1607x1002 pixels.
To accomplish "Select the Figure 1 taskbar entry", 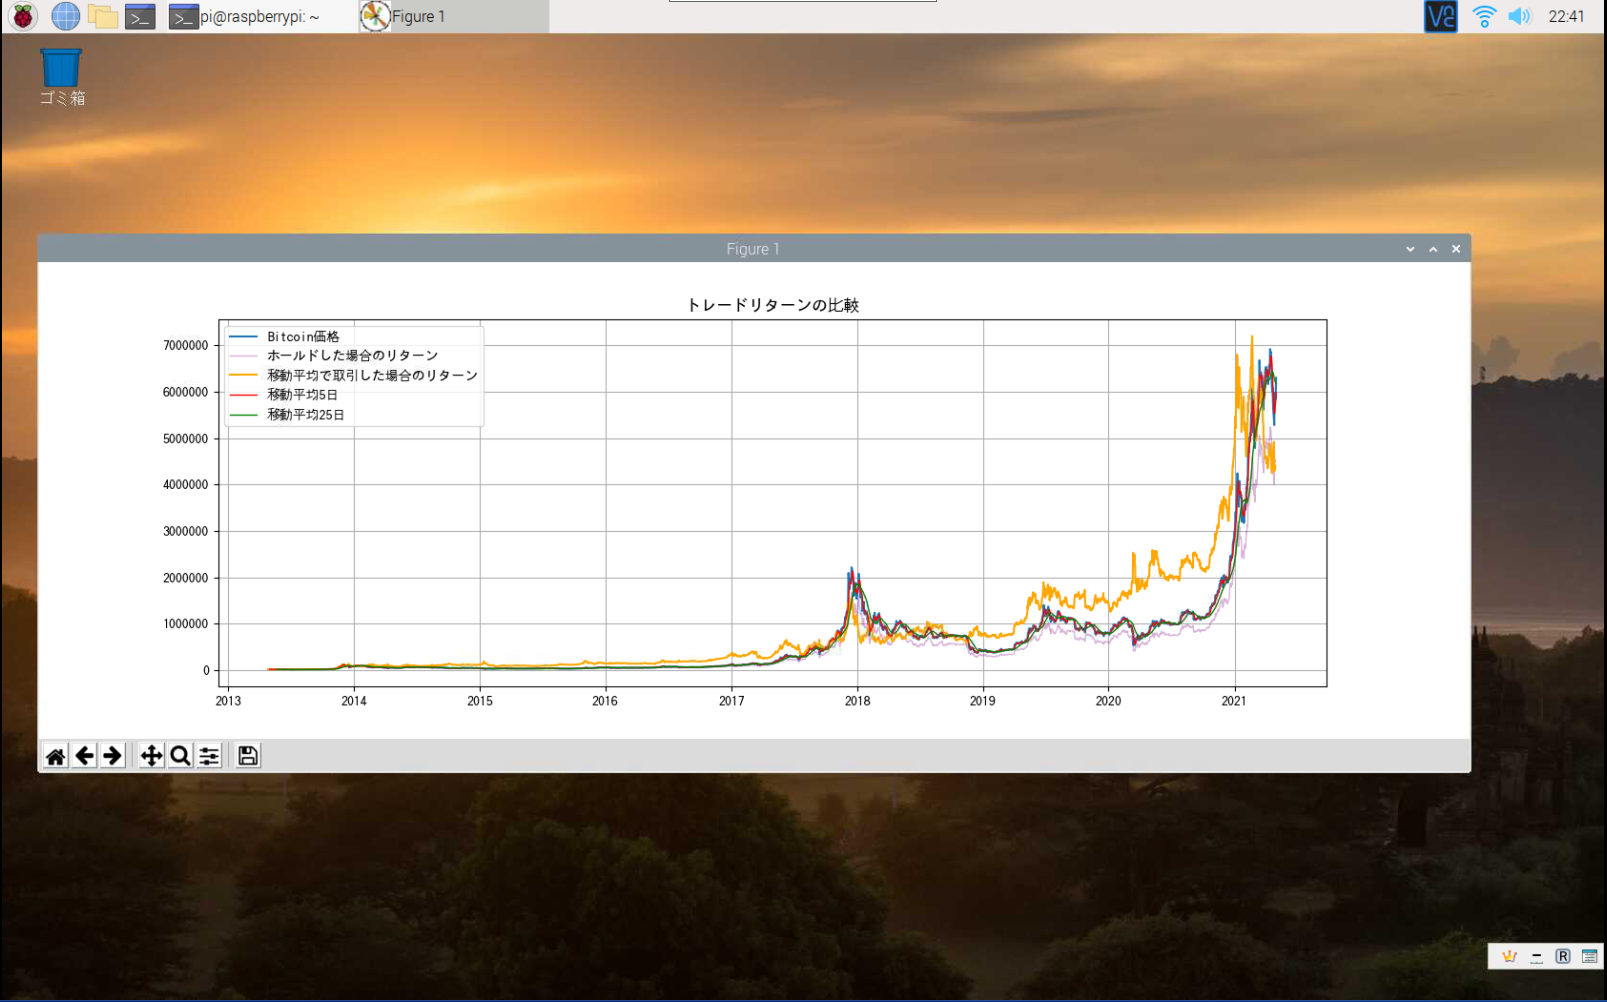I will [x=453, y=16].
